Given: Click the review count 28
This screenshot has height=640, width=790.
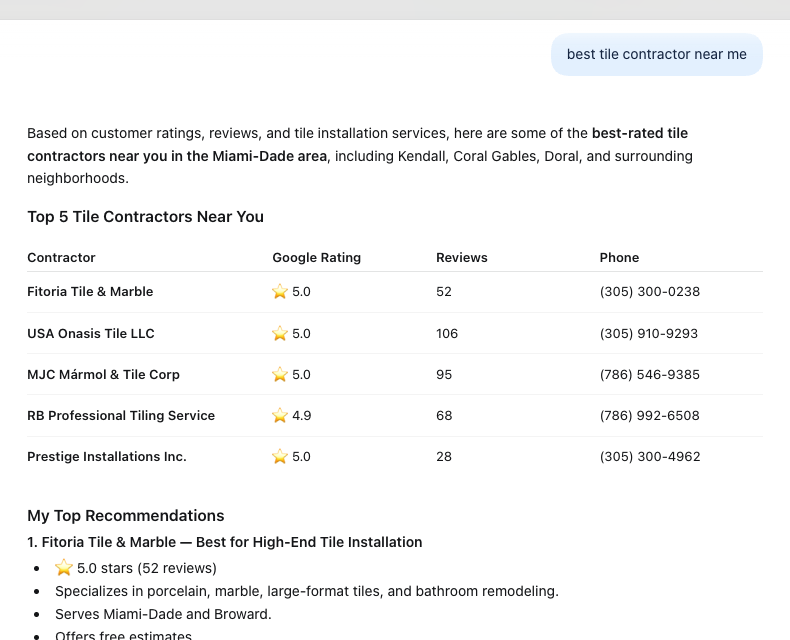Looking at the screenshot, I should pyautogui.click(x=444, y=457).
